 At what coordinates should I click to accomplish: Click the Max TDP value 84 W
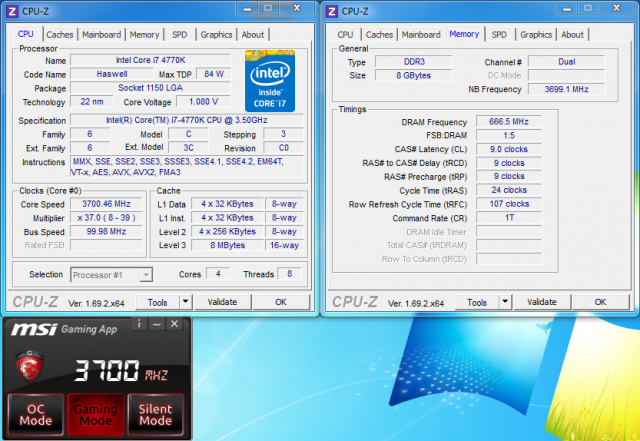click(214, 74)
